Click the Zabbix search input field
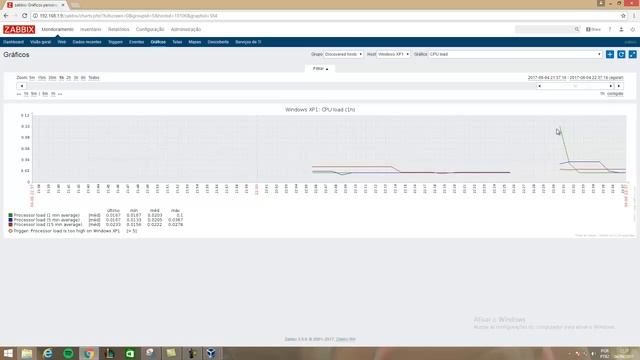Viewport: 640px width, 360px height. 544,29
